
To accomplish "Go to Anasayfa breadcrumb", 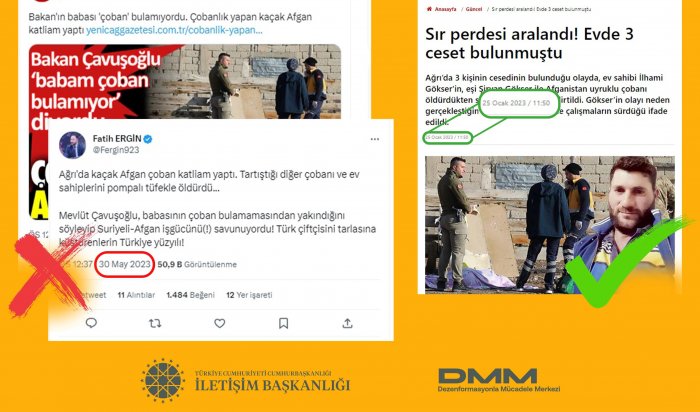I will click(x=446, y=9).
